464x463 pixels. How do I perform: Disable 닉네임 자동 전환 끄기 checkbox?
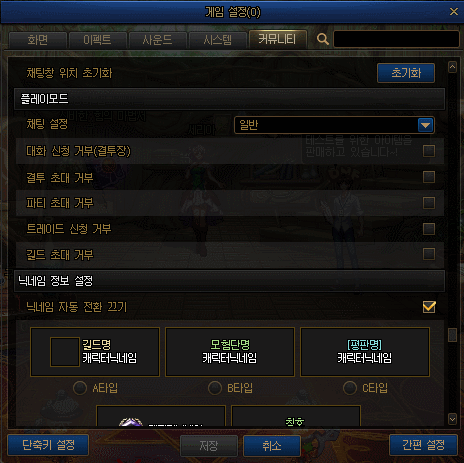tap(429, 307)
